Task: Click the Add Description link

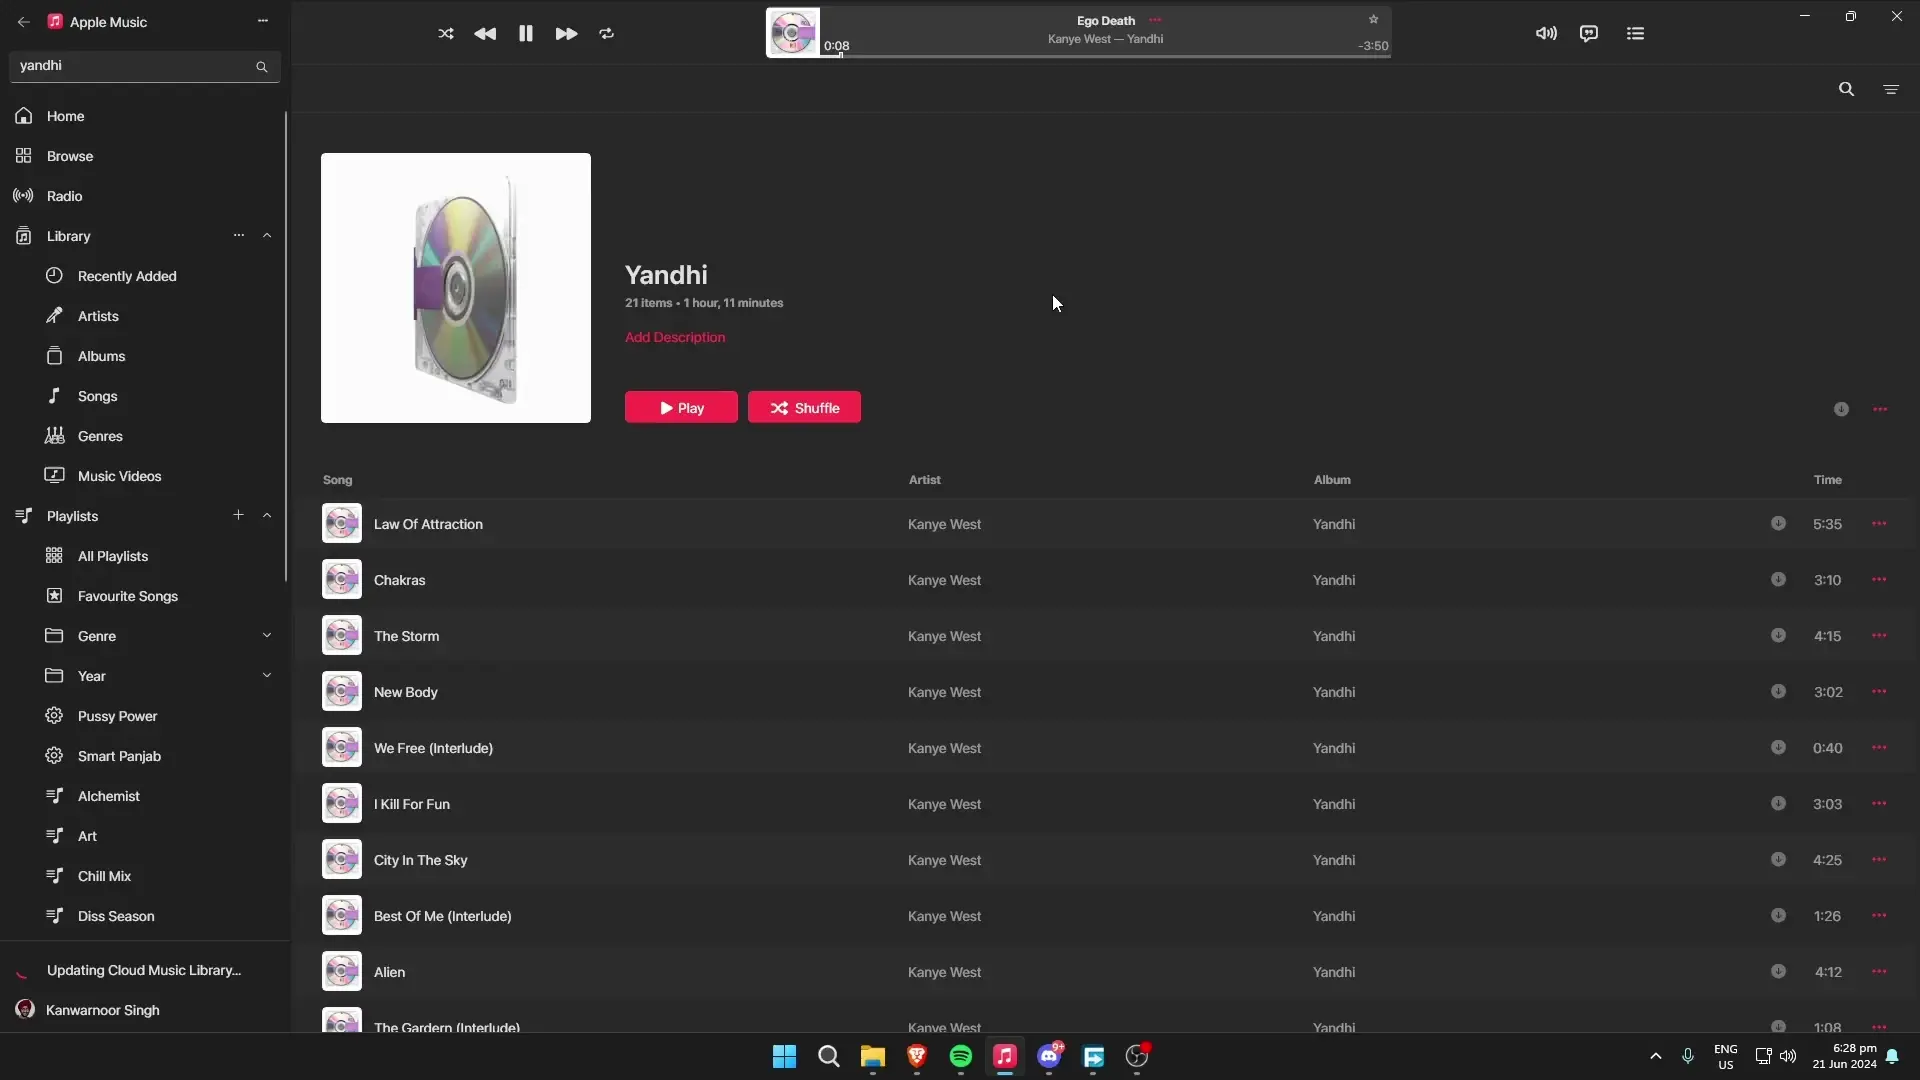Action: click(x=675, y=337)
